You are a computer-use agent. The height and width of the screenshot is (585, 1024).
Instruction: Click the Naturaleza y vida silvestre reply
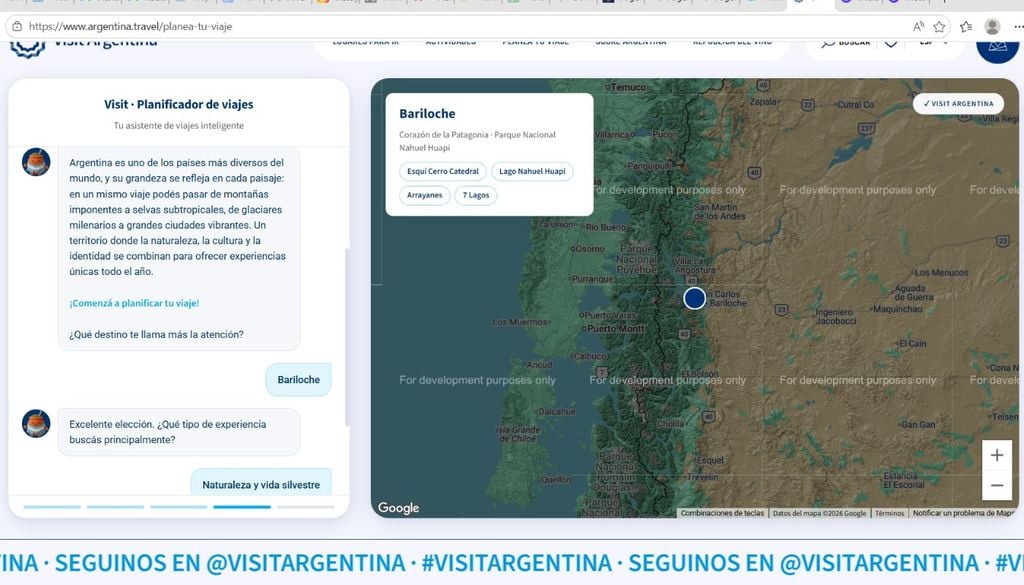261,484
